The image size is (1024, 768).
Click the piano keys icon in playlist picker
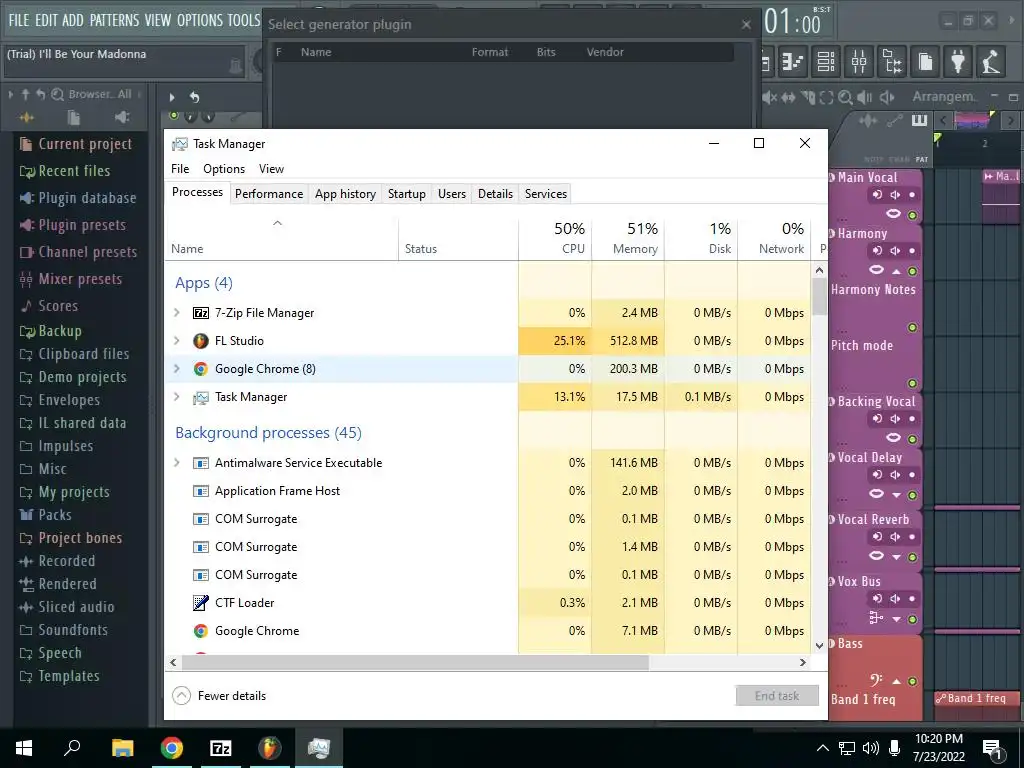pyautogui.click(x=919, y=120)
